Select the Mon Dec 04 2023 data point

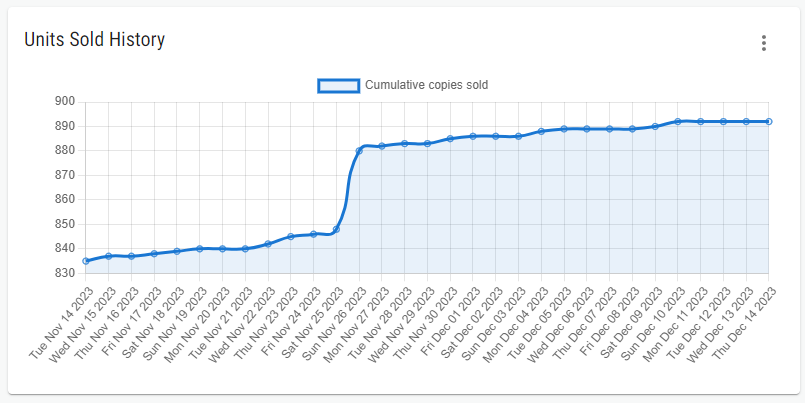(x=541, y=131)
